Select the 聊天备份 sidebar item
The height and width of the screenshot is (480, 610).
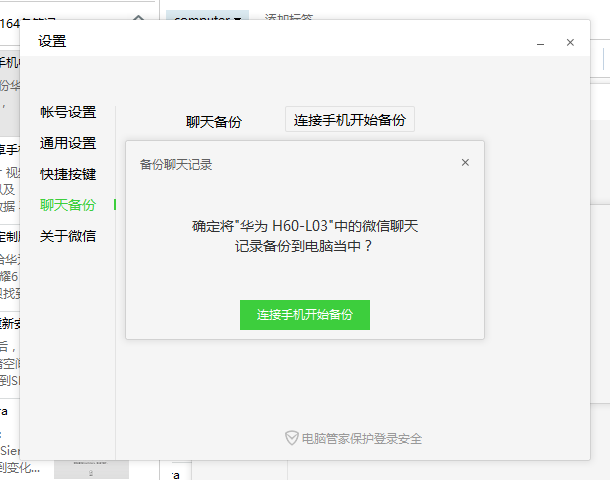click(x=68, y=205)
